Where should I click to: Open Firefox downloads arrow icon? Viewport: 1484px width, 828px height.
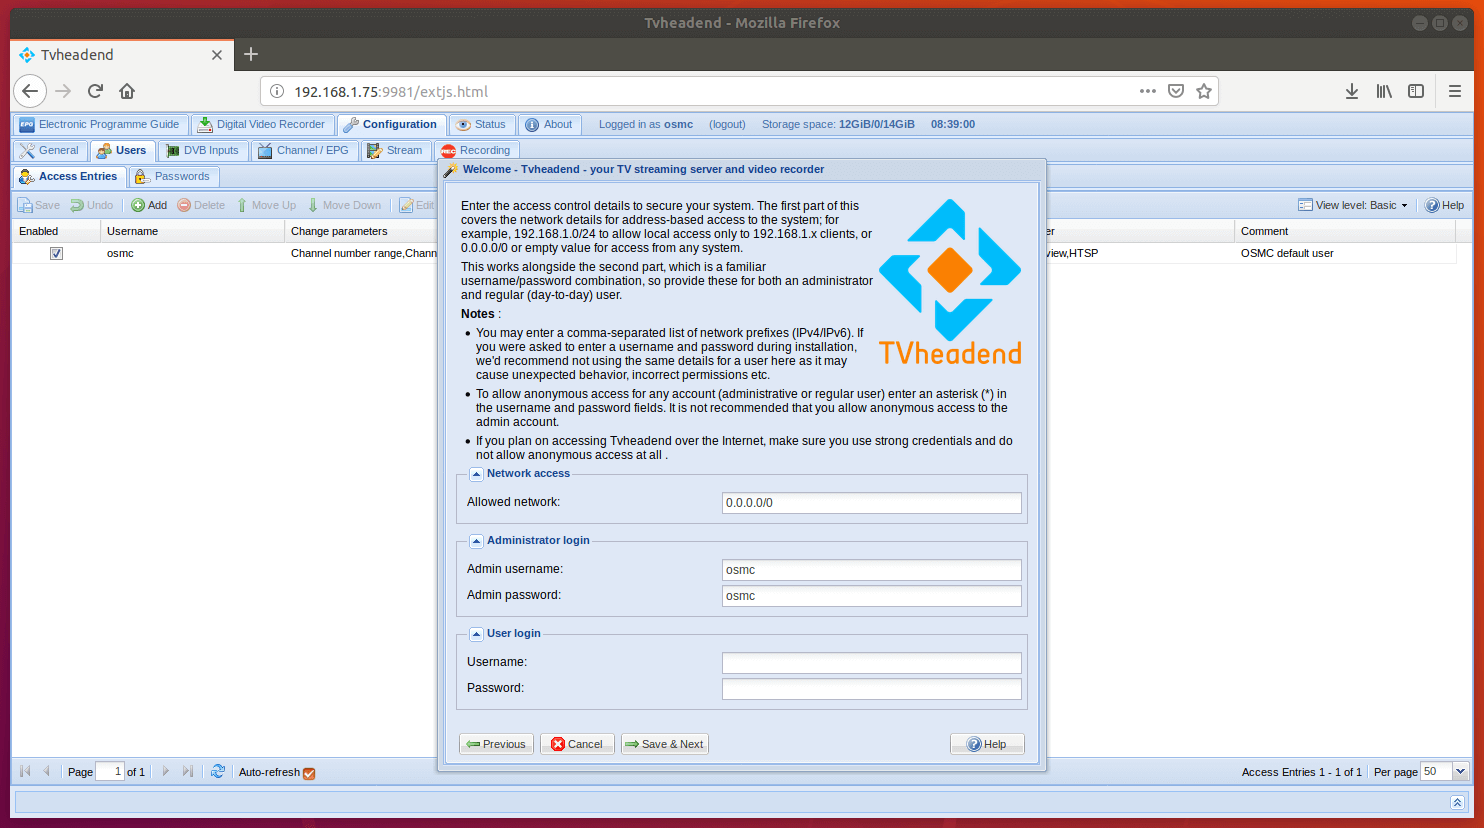pos(1351,91)
